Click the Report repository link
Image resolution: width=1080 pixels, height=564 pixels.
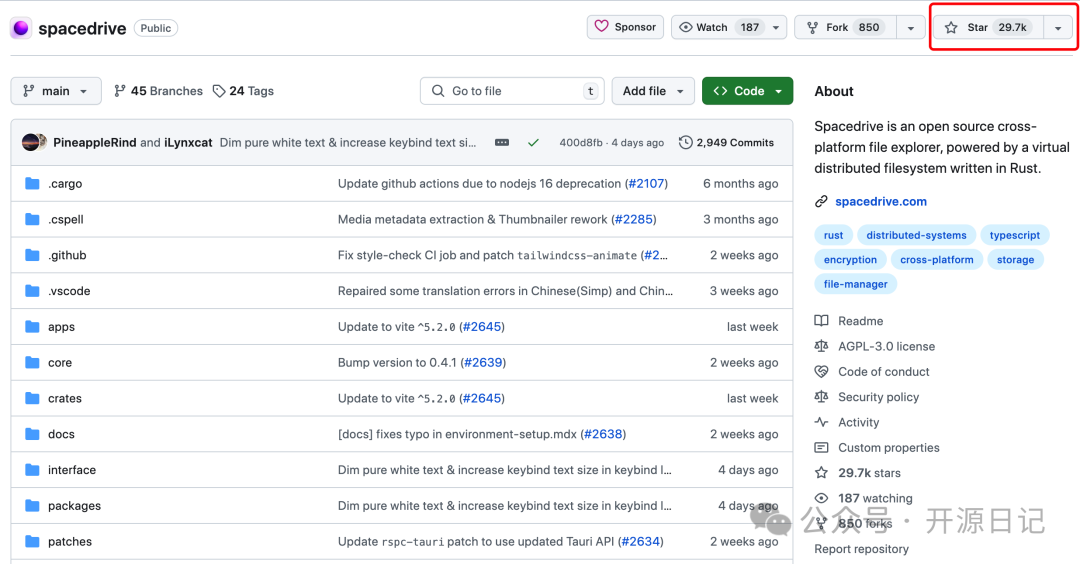click(861, 549)
